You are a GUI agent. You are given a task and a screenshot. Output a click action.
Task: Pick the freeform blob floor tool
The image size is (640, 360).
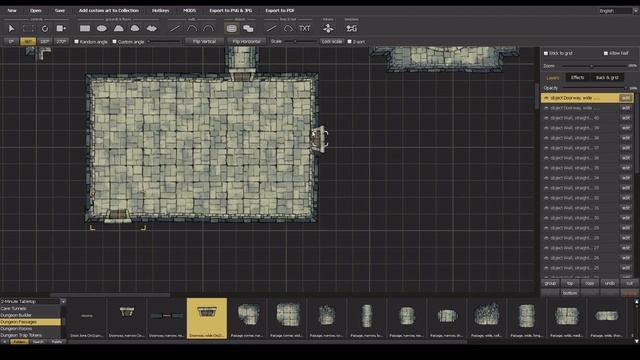151,28
